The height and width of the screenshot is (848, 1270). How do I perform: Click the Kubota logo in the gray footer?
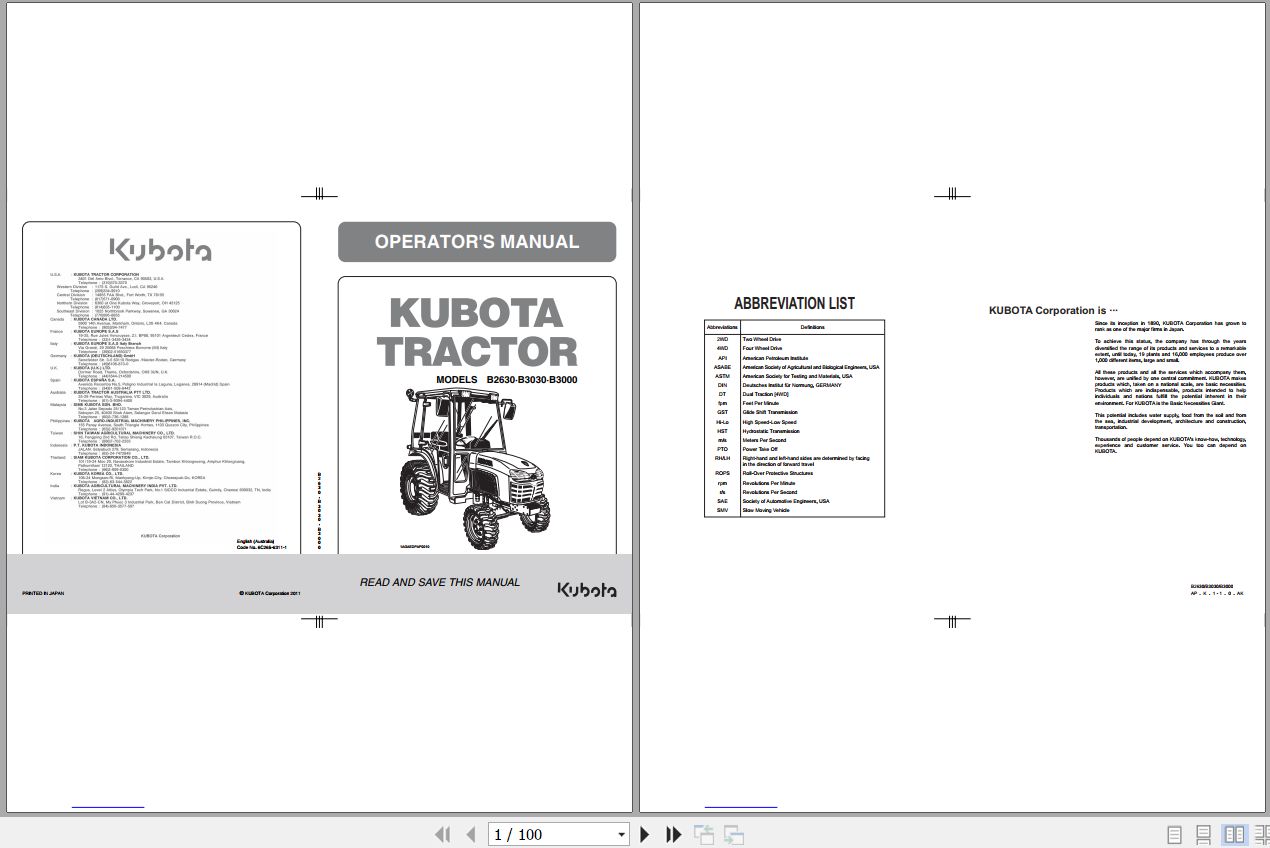[587, 590]
